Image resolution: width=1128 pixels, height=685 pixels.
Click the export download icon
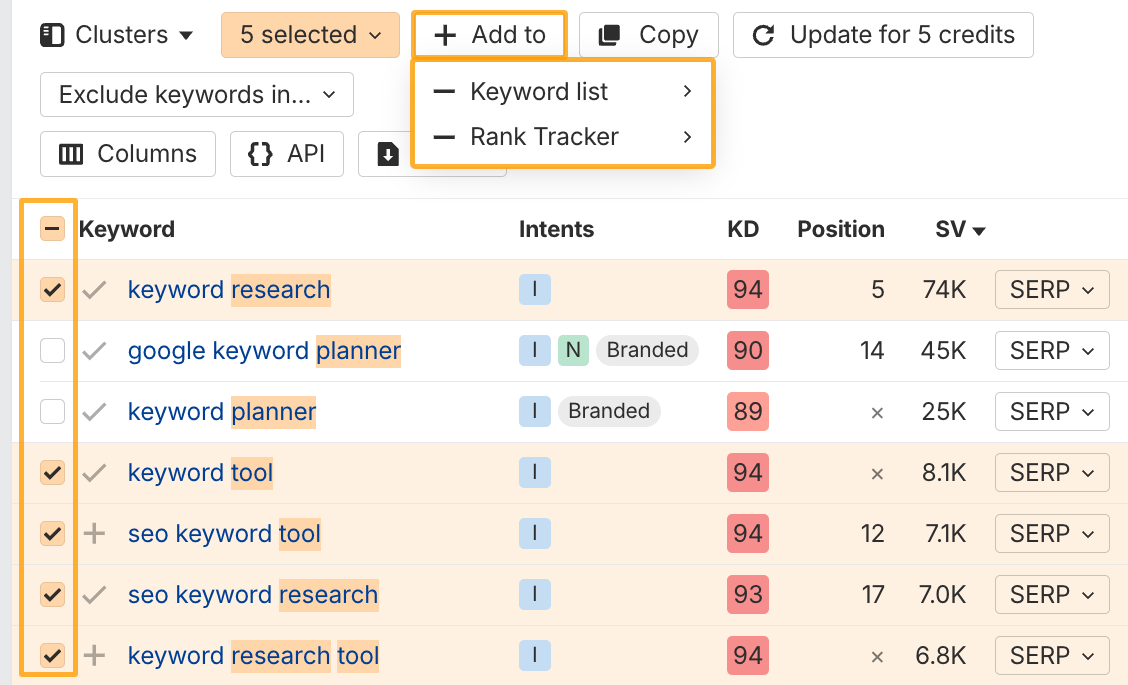(389, 156)
